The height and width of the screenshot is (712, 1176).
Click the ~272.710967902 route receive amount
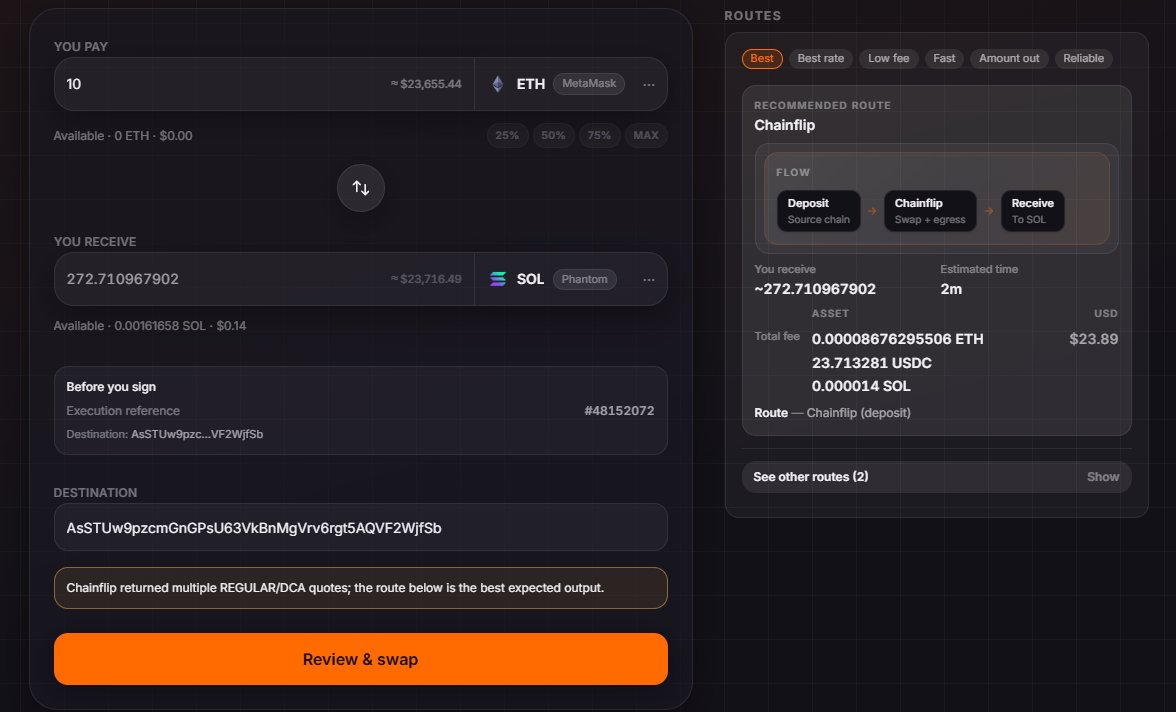(x=815, y=289)
